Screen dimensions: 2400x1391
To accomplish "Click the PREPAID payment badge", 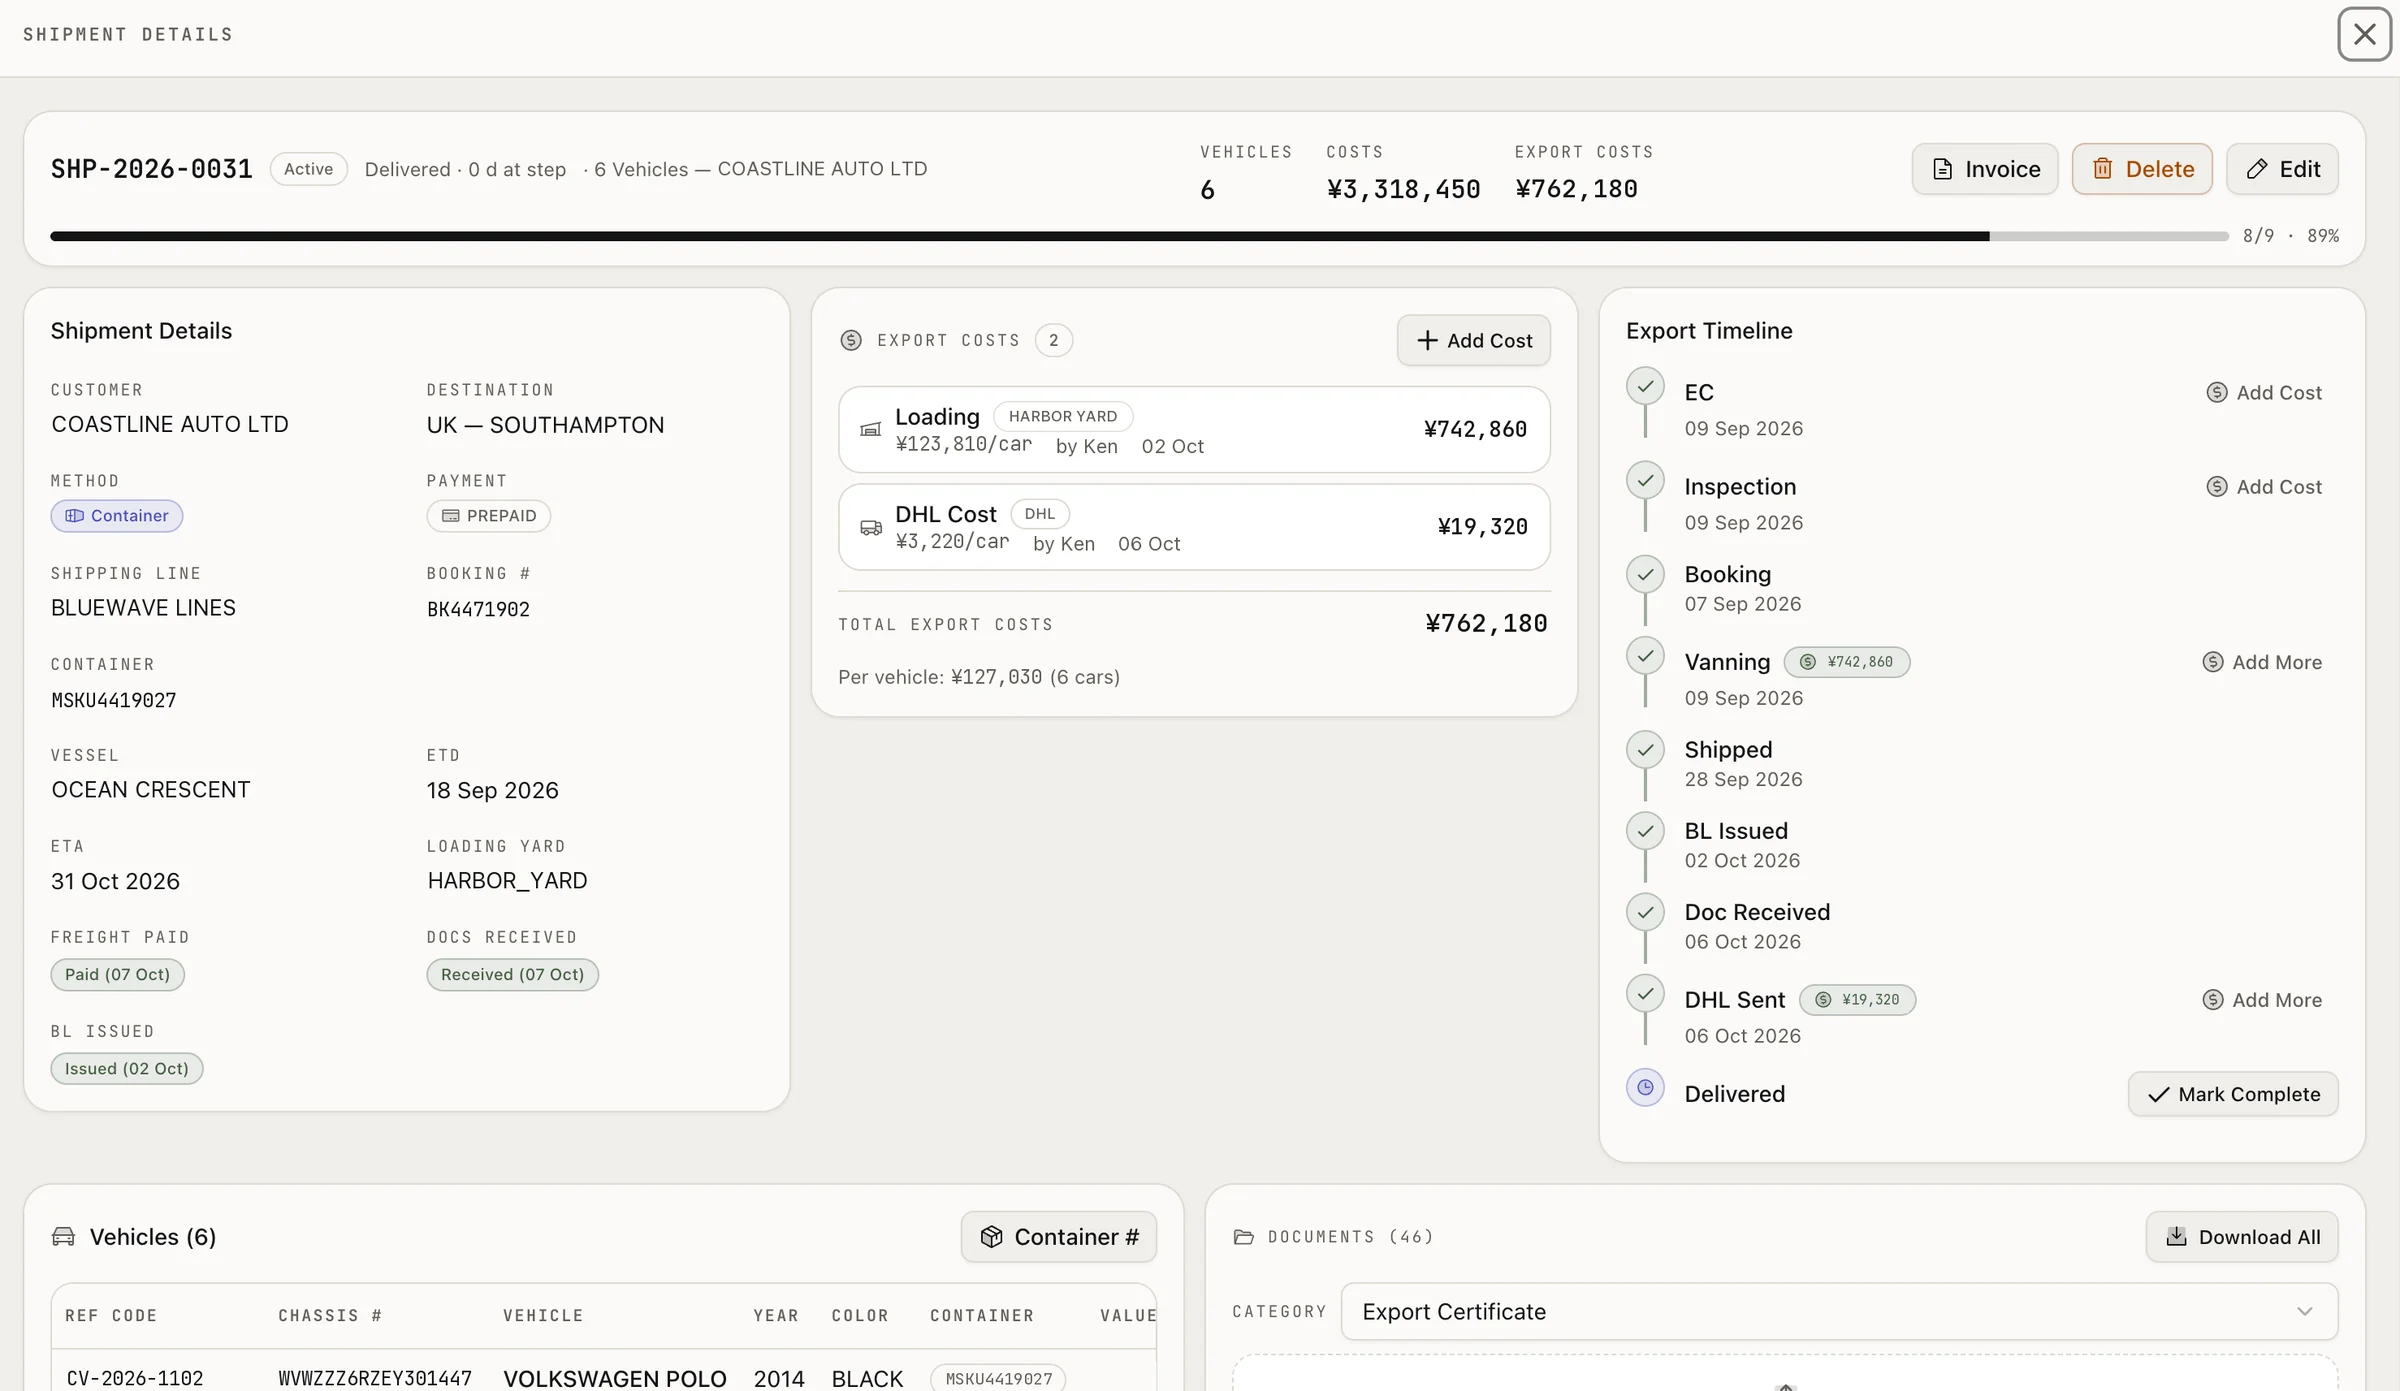I will pos(489,516).
